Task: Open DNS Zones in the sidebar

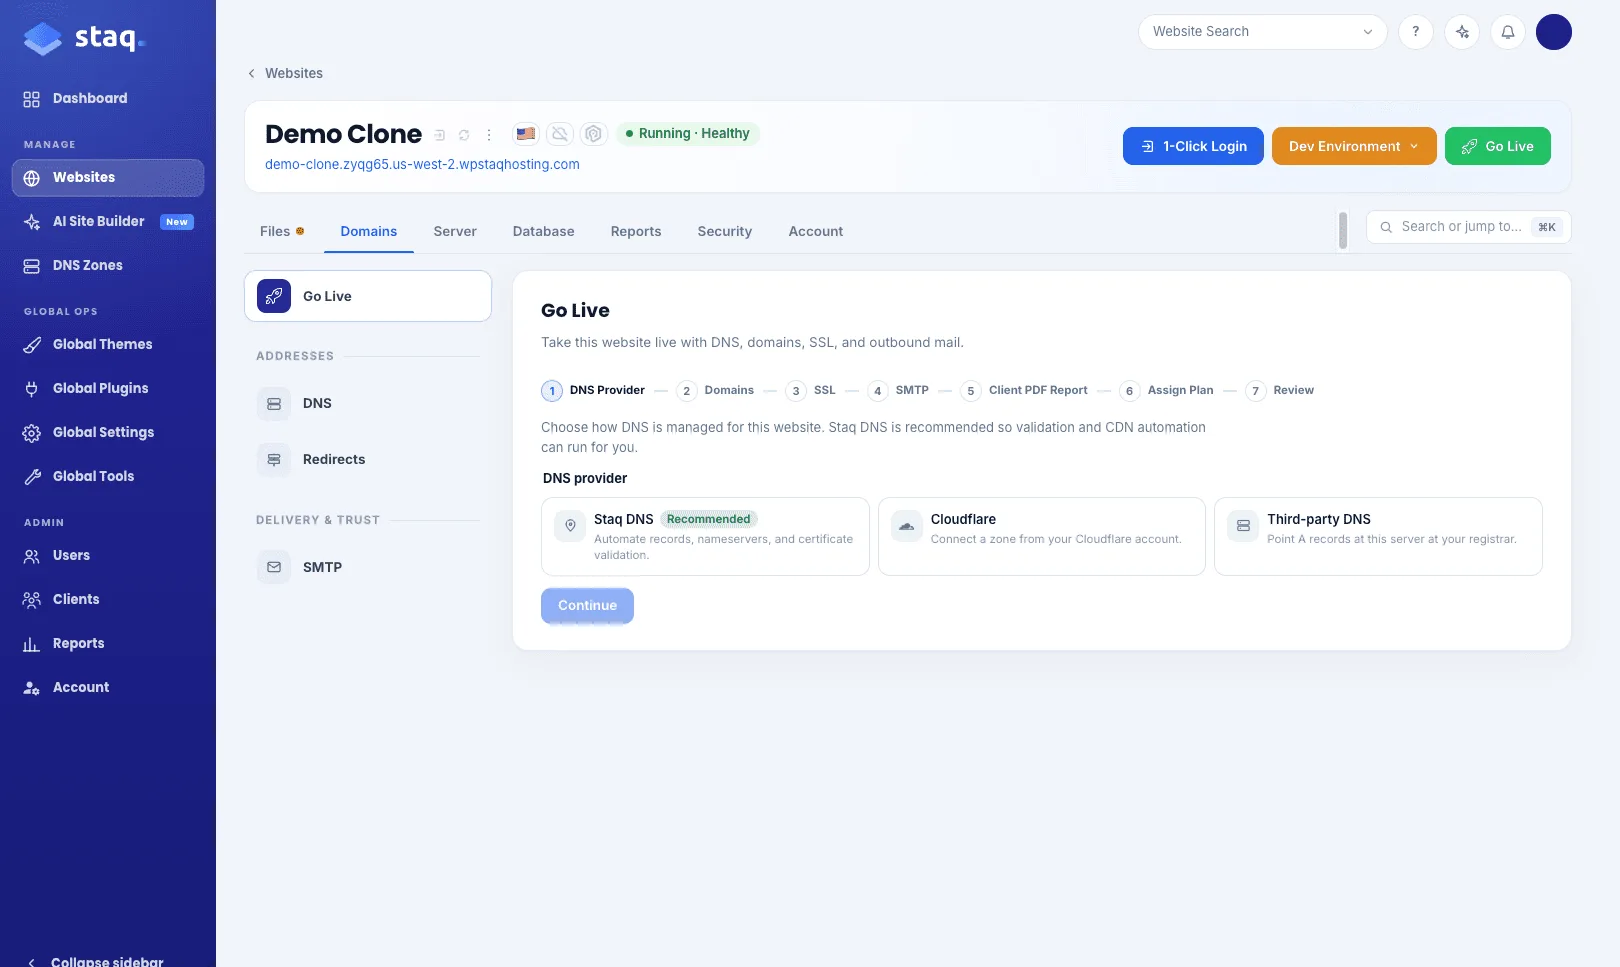Action: (x=108, y=266)
